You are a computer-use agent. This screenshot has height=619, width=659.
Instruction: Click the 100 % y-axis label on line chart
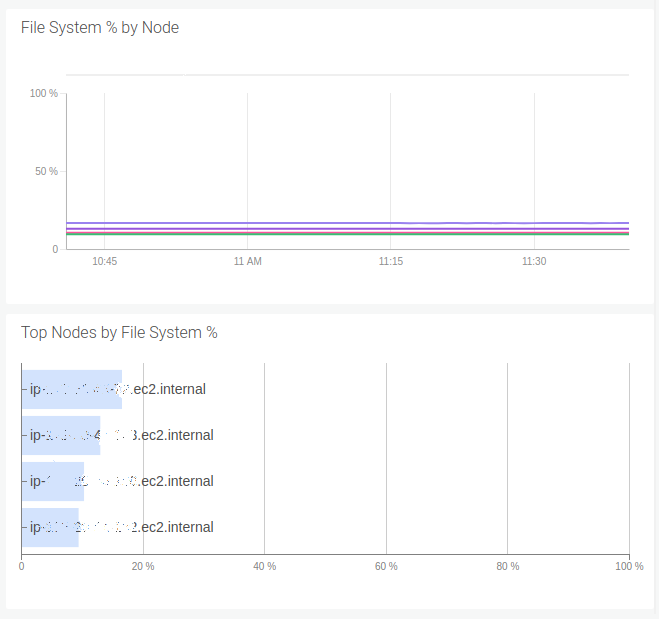(44, 93)
